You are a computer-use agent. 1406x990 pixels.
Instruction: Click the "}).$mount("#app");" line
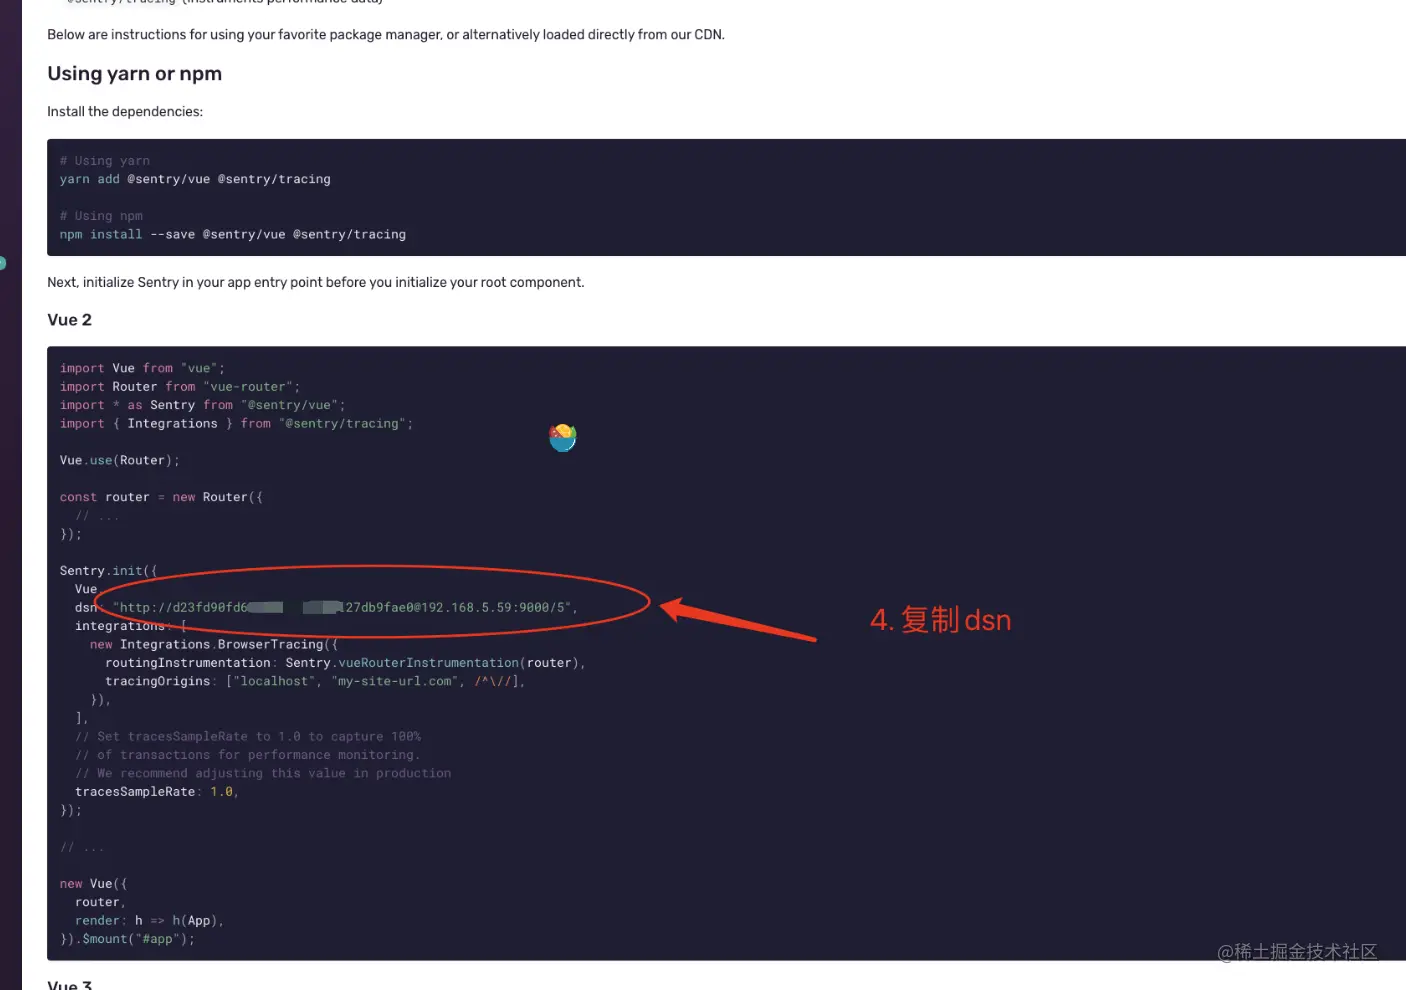click(127, 939)
